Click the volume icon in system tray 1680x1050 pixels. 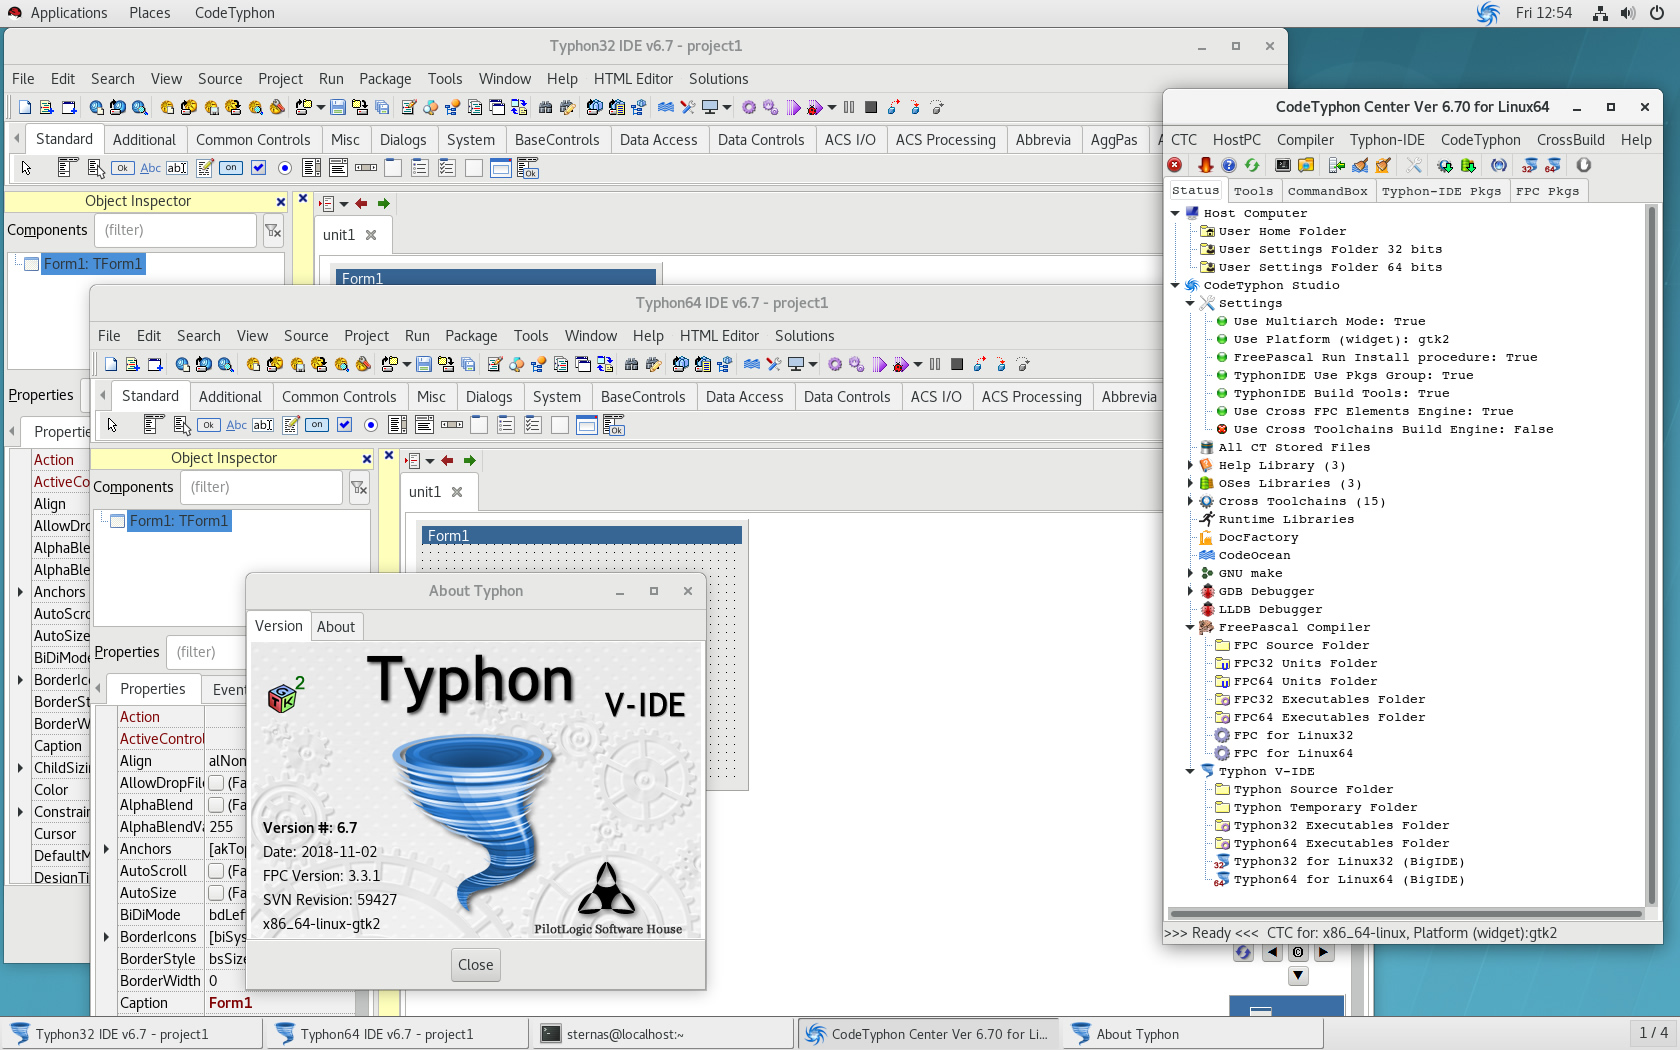click(x=1628, y=13)
